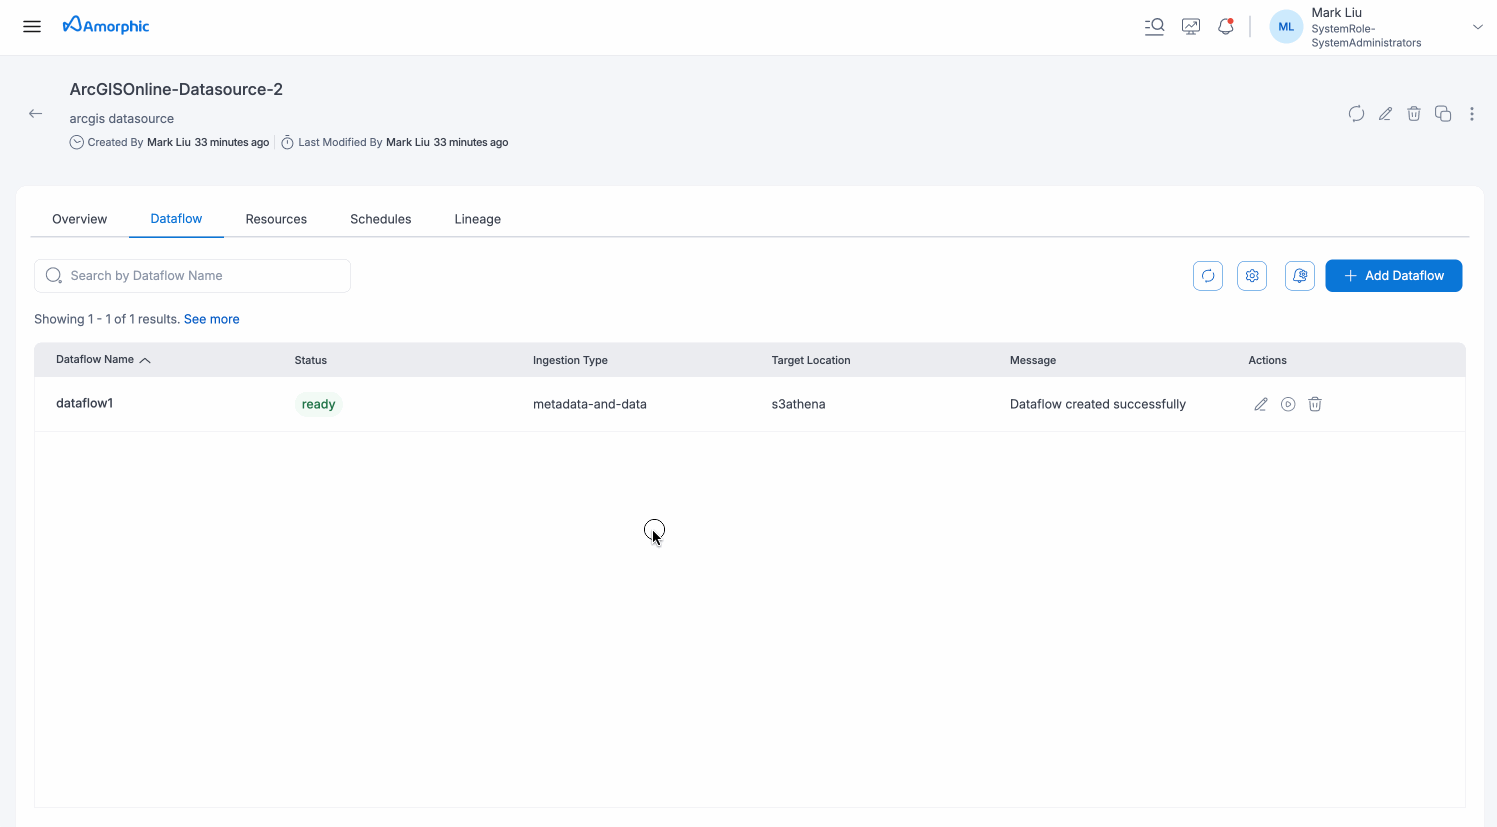The height and width of the screenshot is (827, 1497).
Task: Run dataflow1 using the play icon
Action: tap(1287, 403)
